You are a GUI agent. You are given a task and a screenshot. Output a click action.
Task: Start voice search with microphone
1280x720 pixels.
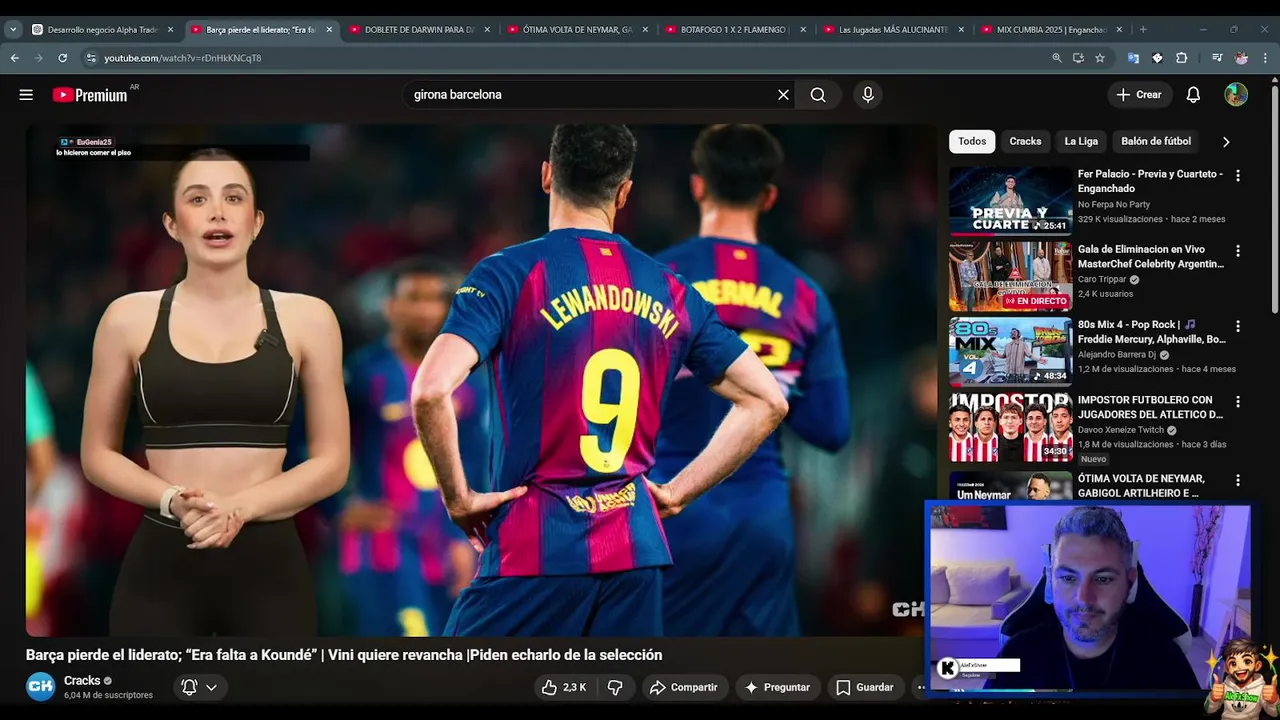point(868,95)
